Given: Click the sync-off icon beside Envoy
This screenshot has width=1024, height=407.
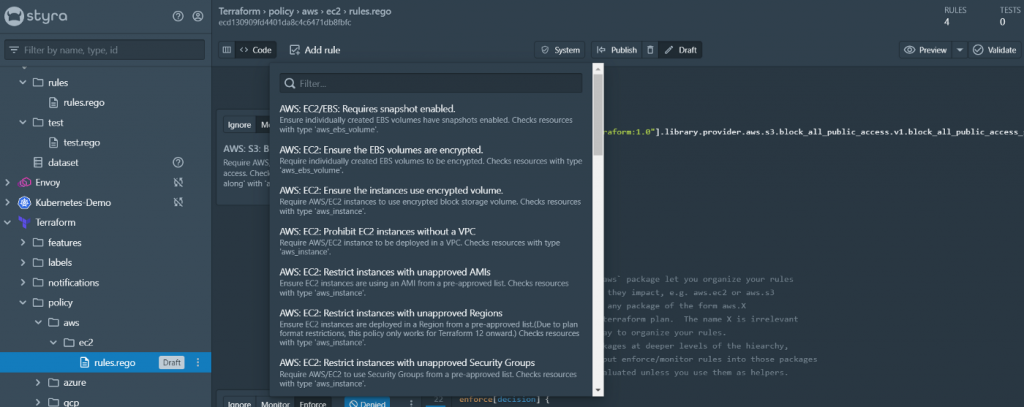Looking at the screenshot, I should (178, 182).
